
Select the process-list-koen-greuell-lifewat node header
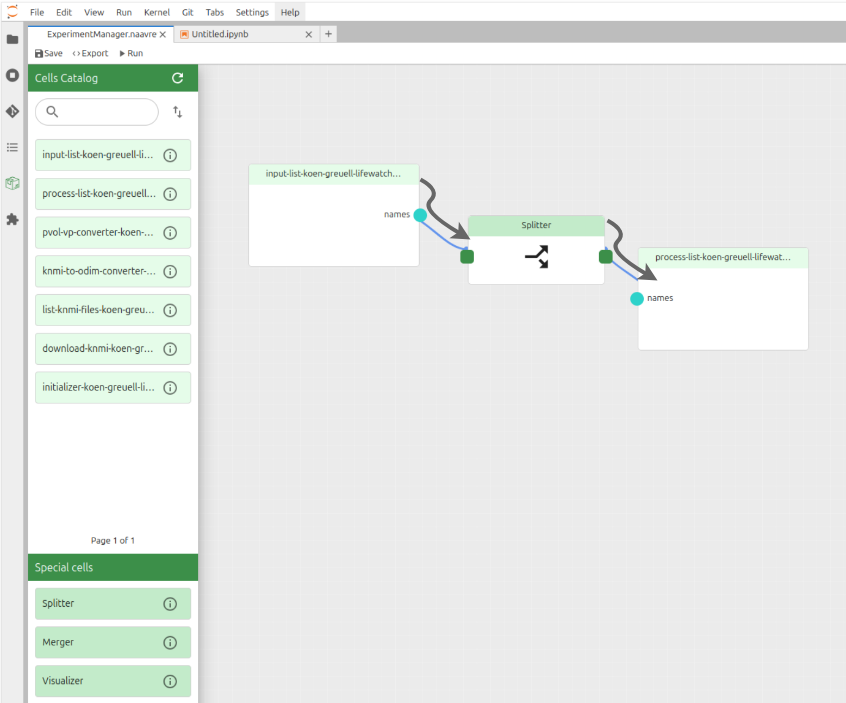click(x=723, y=258)
